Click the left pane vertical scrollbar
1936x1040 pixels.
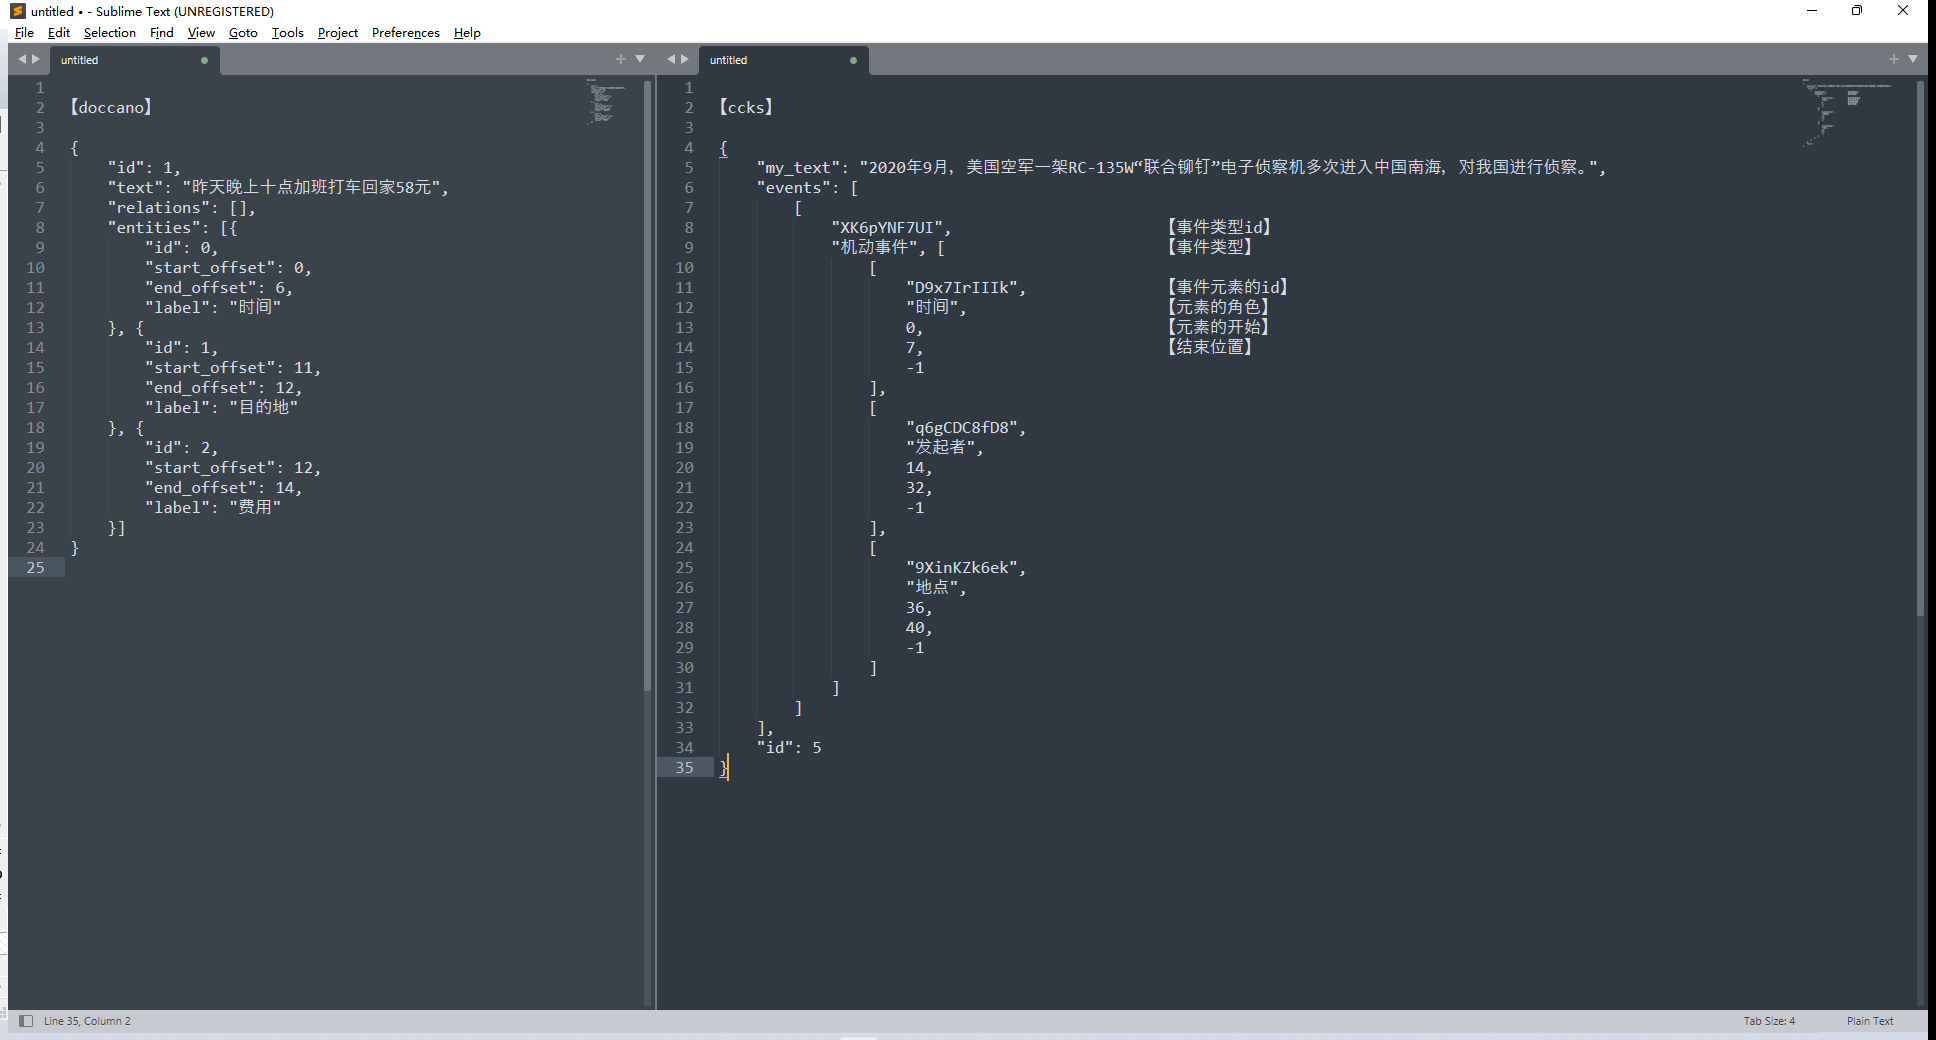pyautogui.click(x=648, y=385)
